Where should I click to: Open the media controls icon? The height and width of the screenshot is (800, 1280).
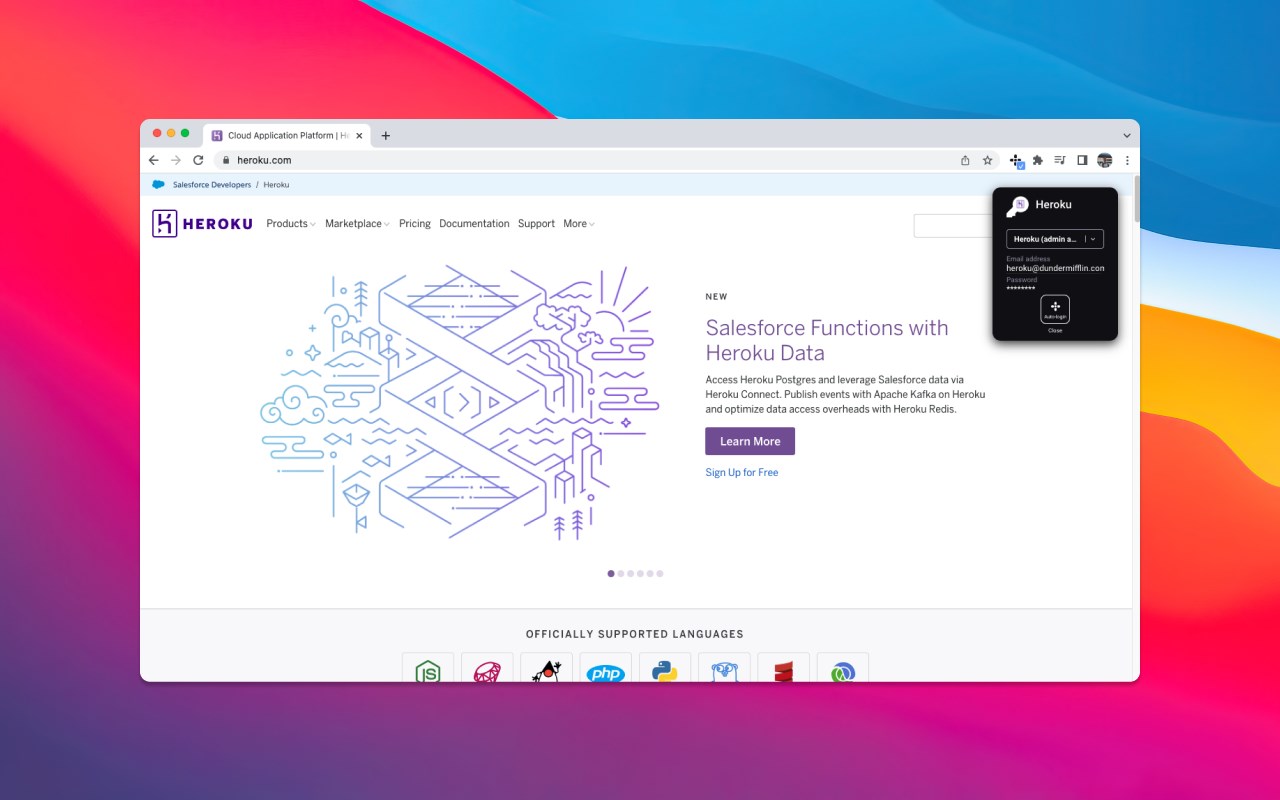(x=1060, y=160)
